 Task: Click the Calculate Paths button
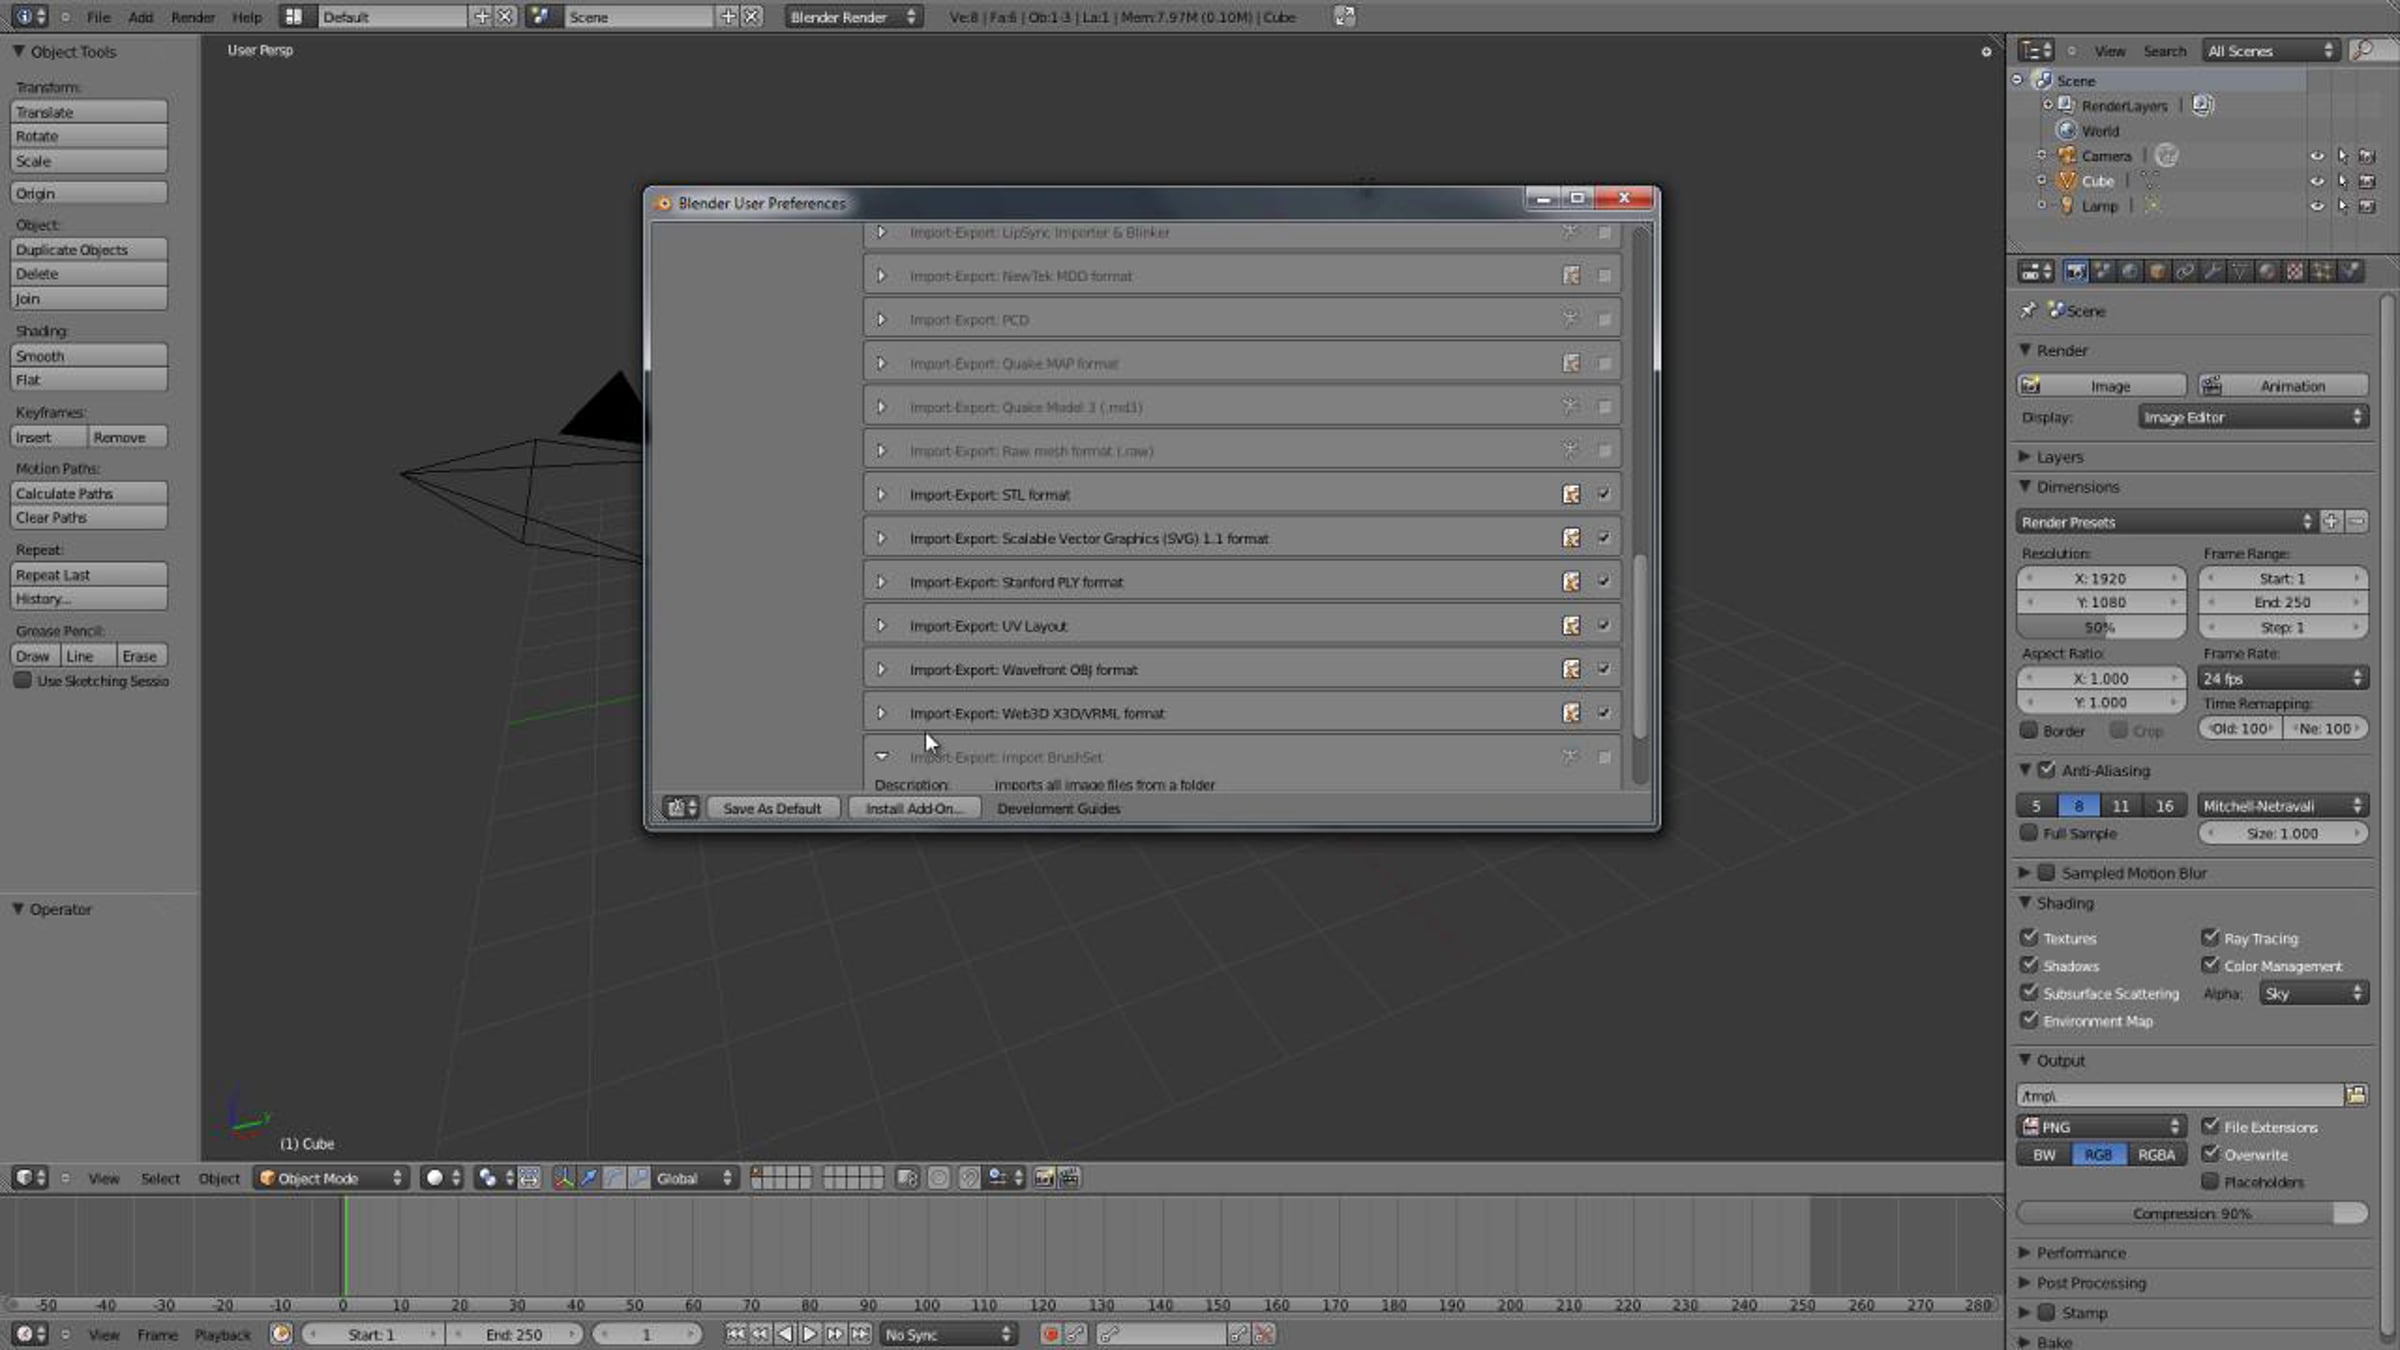coord(89,493)
